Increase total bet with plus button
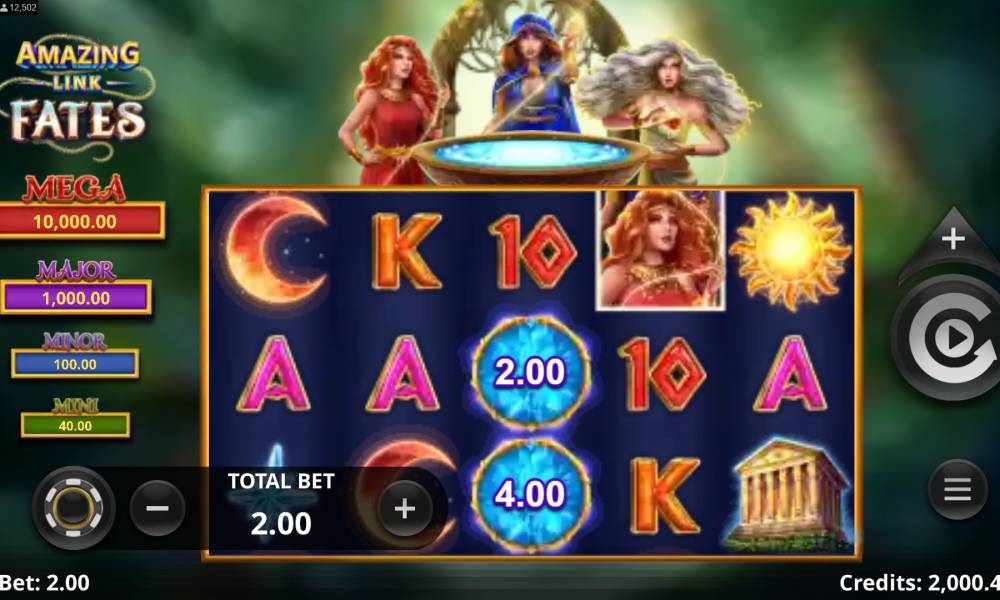This screenshot has height=600, width=1000. 404,508
